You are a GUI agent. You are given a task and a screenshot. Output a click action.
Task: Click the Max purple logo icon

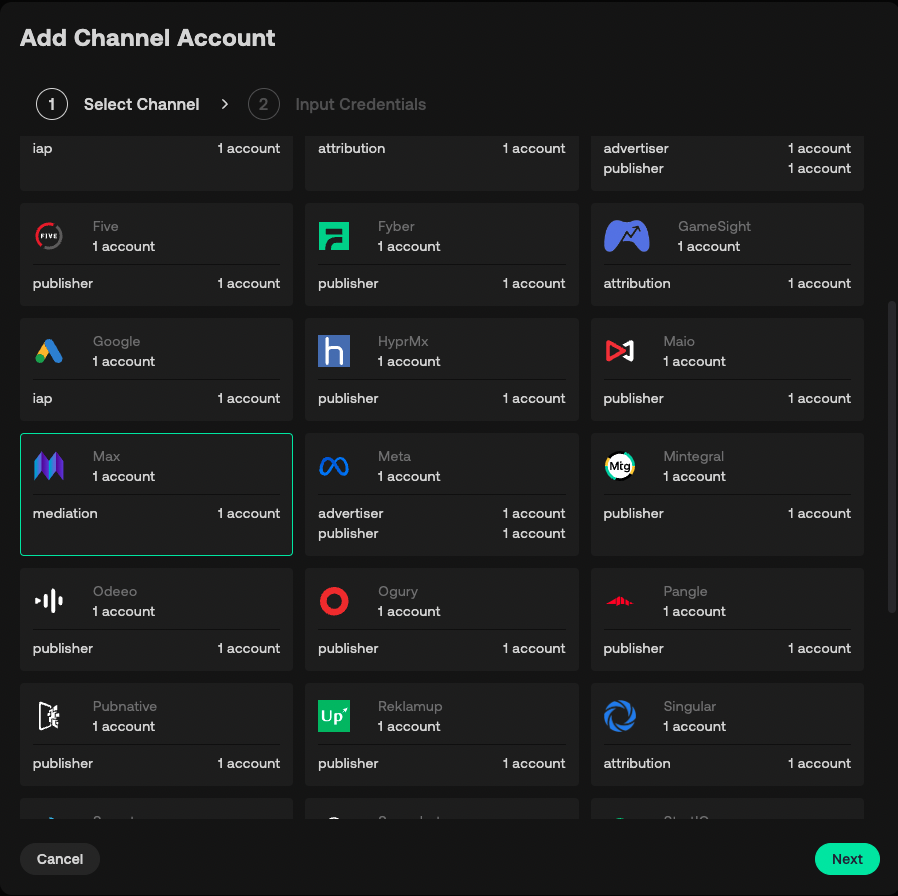(49, 466)
